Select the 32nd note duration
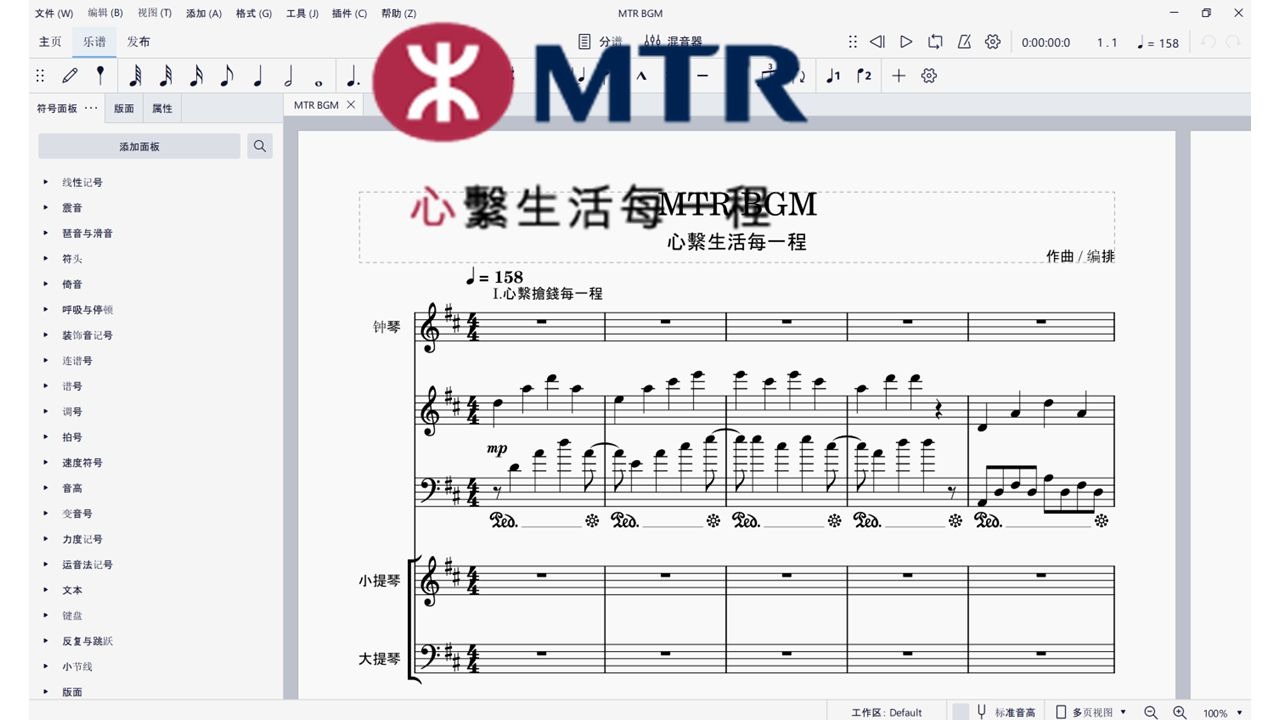Image resolution: width=1280 pixels, height=720 pixels. tap(166, 76)
